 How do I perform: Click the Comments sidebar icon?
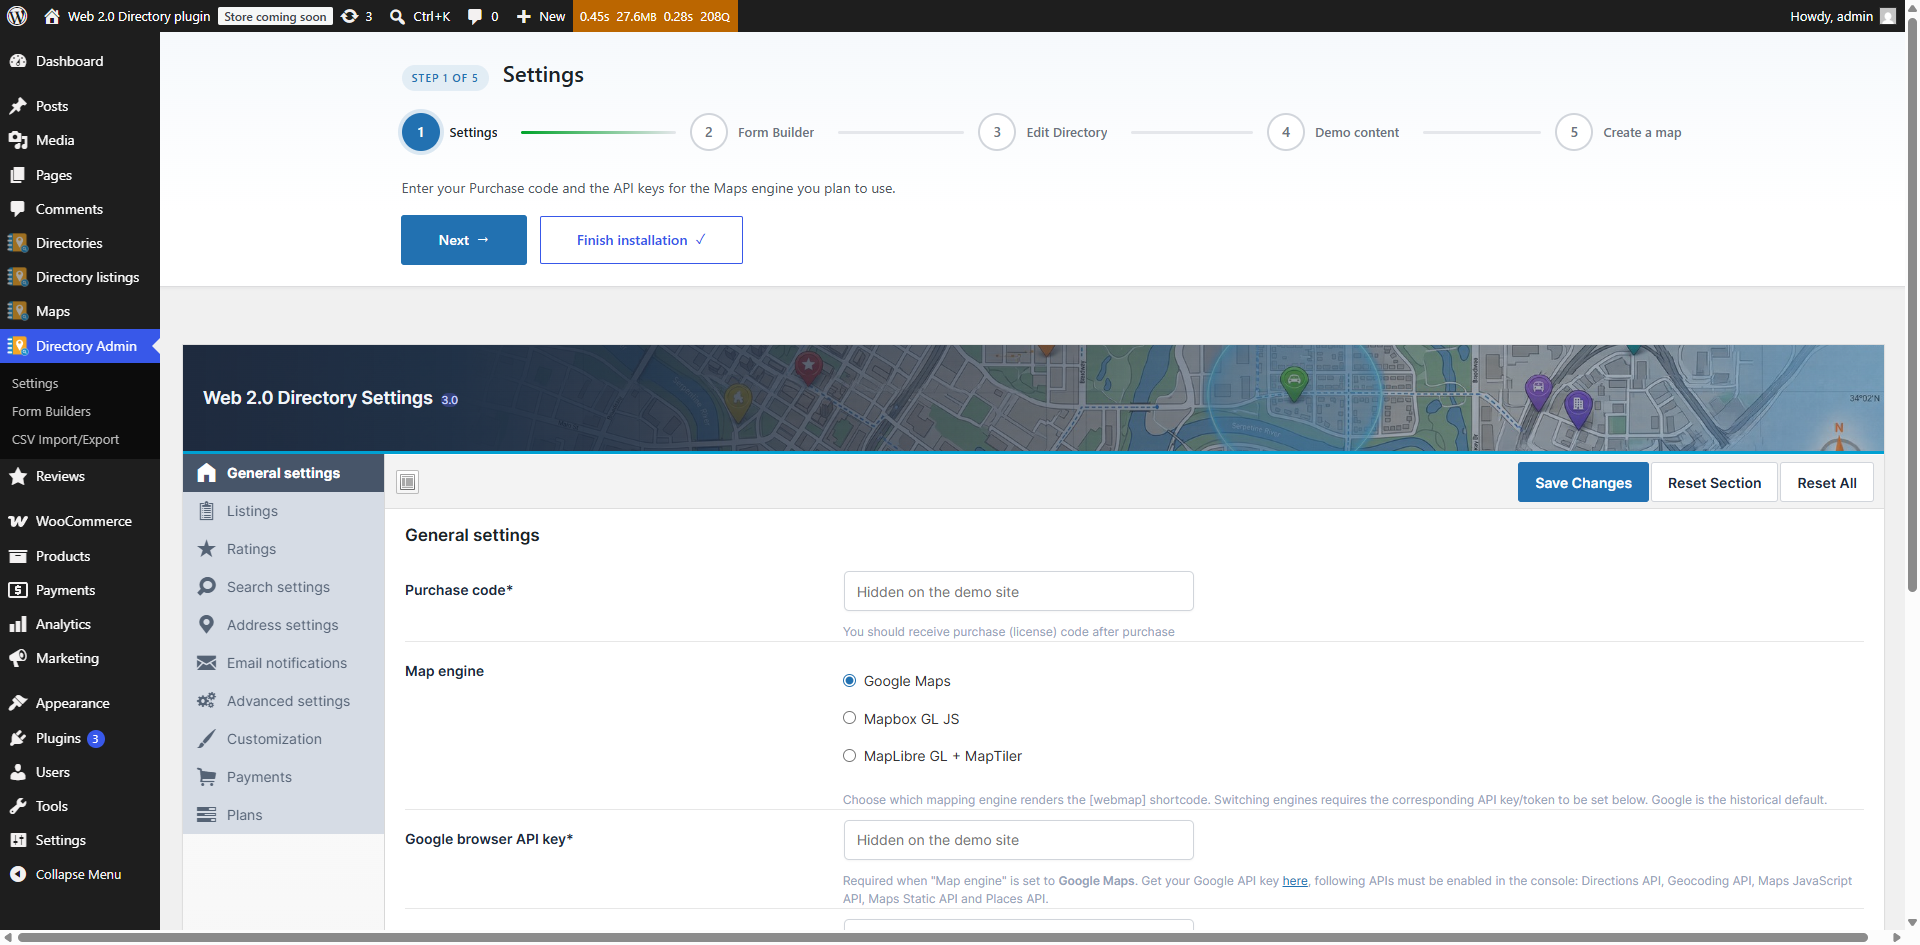tap(18, 209)
